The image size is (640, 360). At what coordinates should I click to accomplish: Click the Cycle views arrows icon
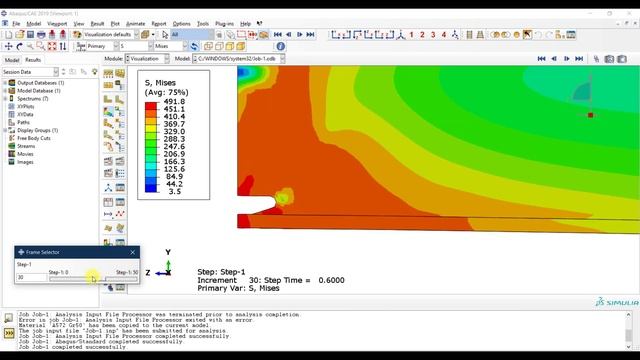pos(62,46)
